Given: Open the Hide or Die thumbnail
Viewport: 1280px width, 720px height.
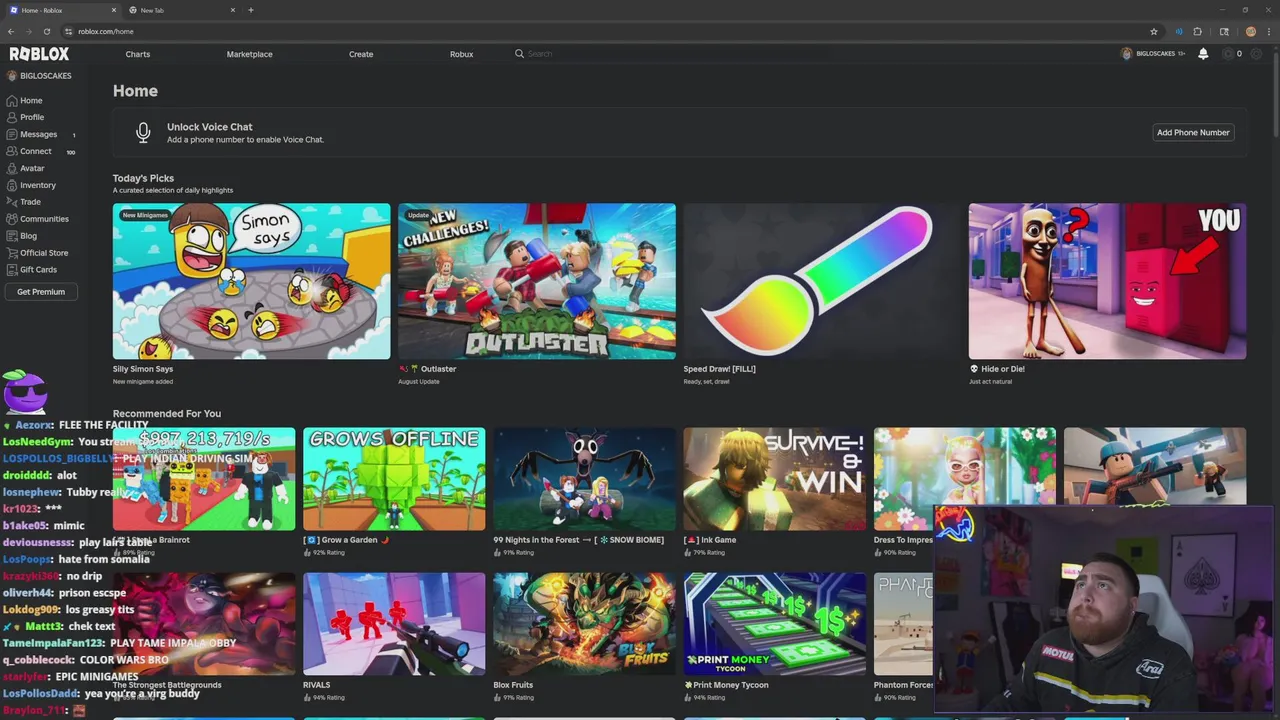Looking at the screenshot, I should click(1107, 281).
